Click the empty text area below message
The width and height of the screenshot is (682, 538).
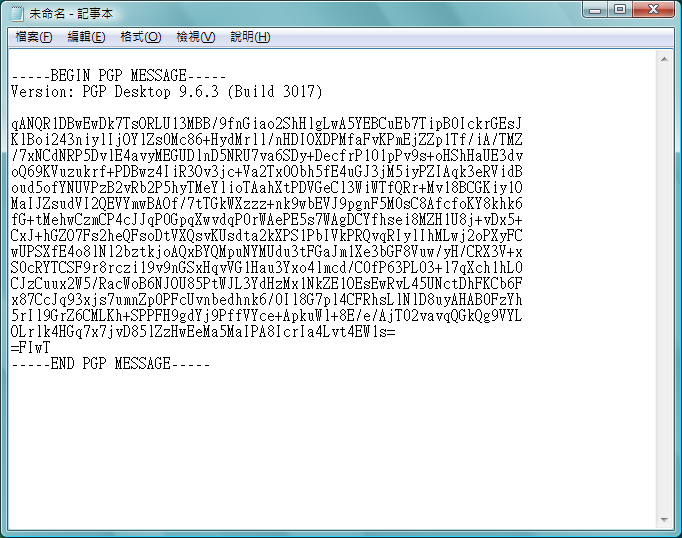[x=331, y=448]
